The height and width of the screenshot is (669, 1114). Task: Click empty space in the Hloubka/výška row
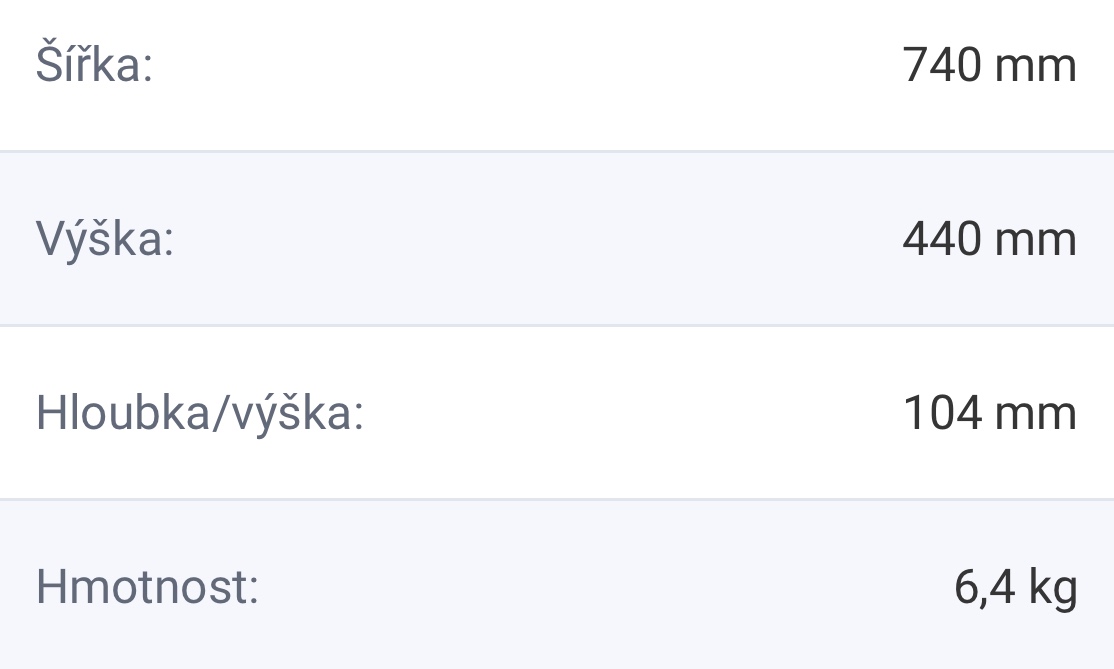[x=630, y=413]
